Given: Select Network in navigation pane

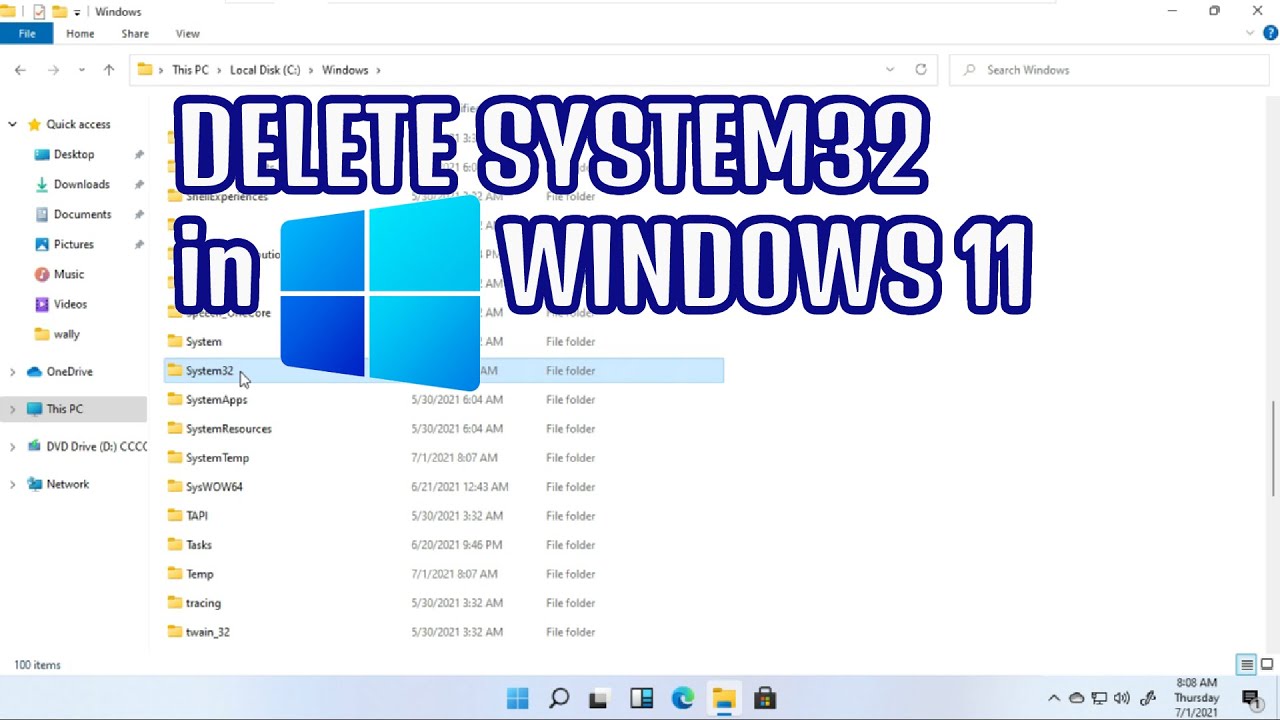Looking at the screenshot, I should click(x=67, y=484).
